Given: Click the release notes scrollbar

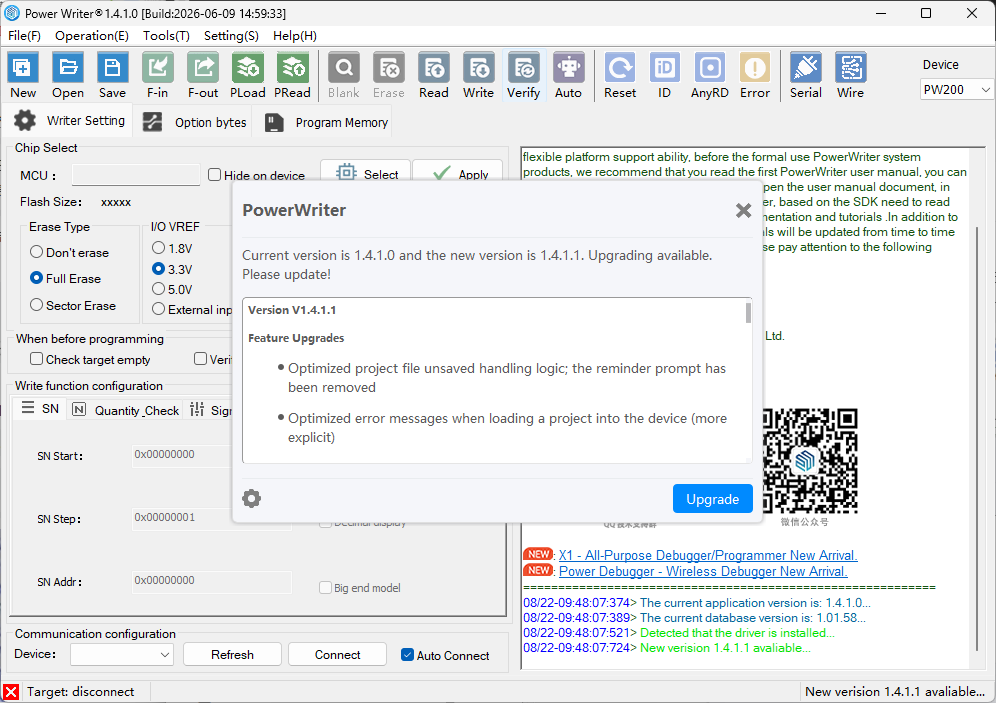Looking at the screenshot, I should (x=748, y=312).
